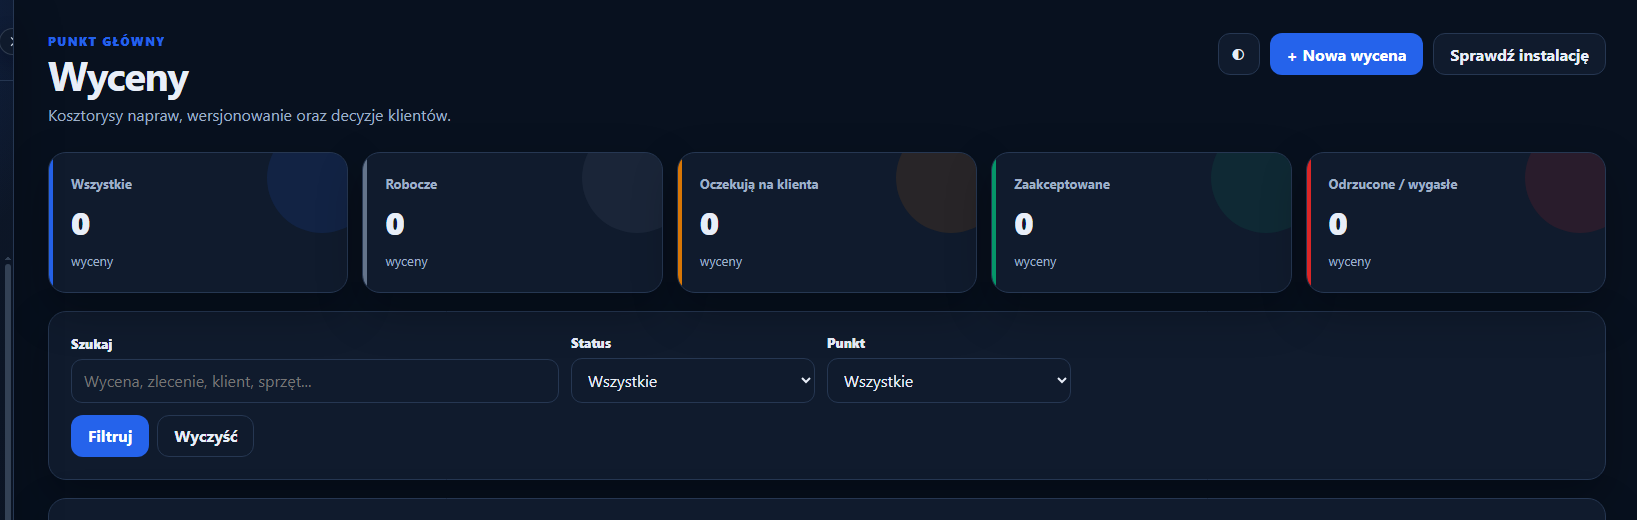Click the left sidebar scrollbar
The image size is (1637, 520).
pyautogui.click(x=8, y=388)
